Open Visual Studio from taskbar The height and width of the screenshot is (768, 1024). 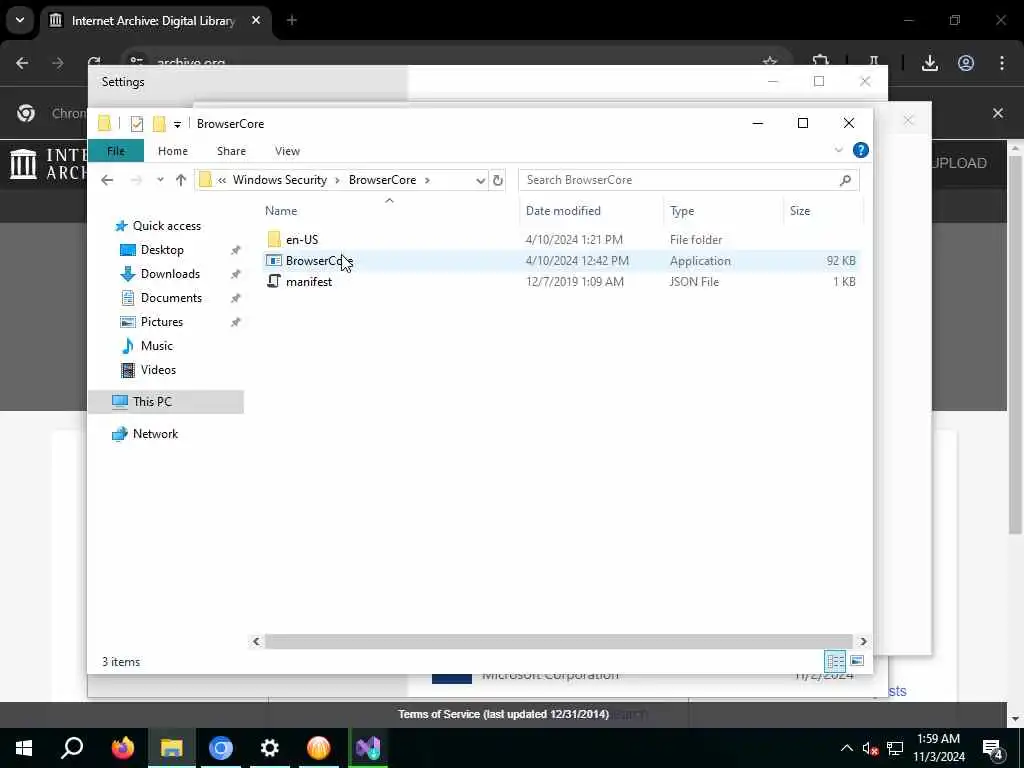point(368,748)
